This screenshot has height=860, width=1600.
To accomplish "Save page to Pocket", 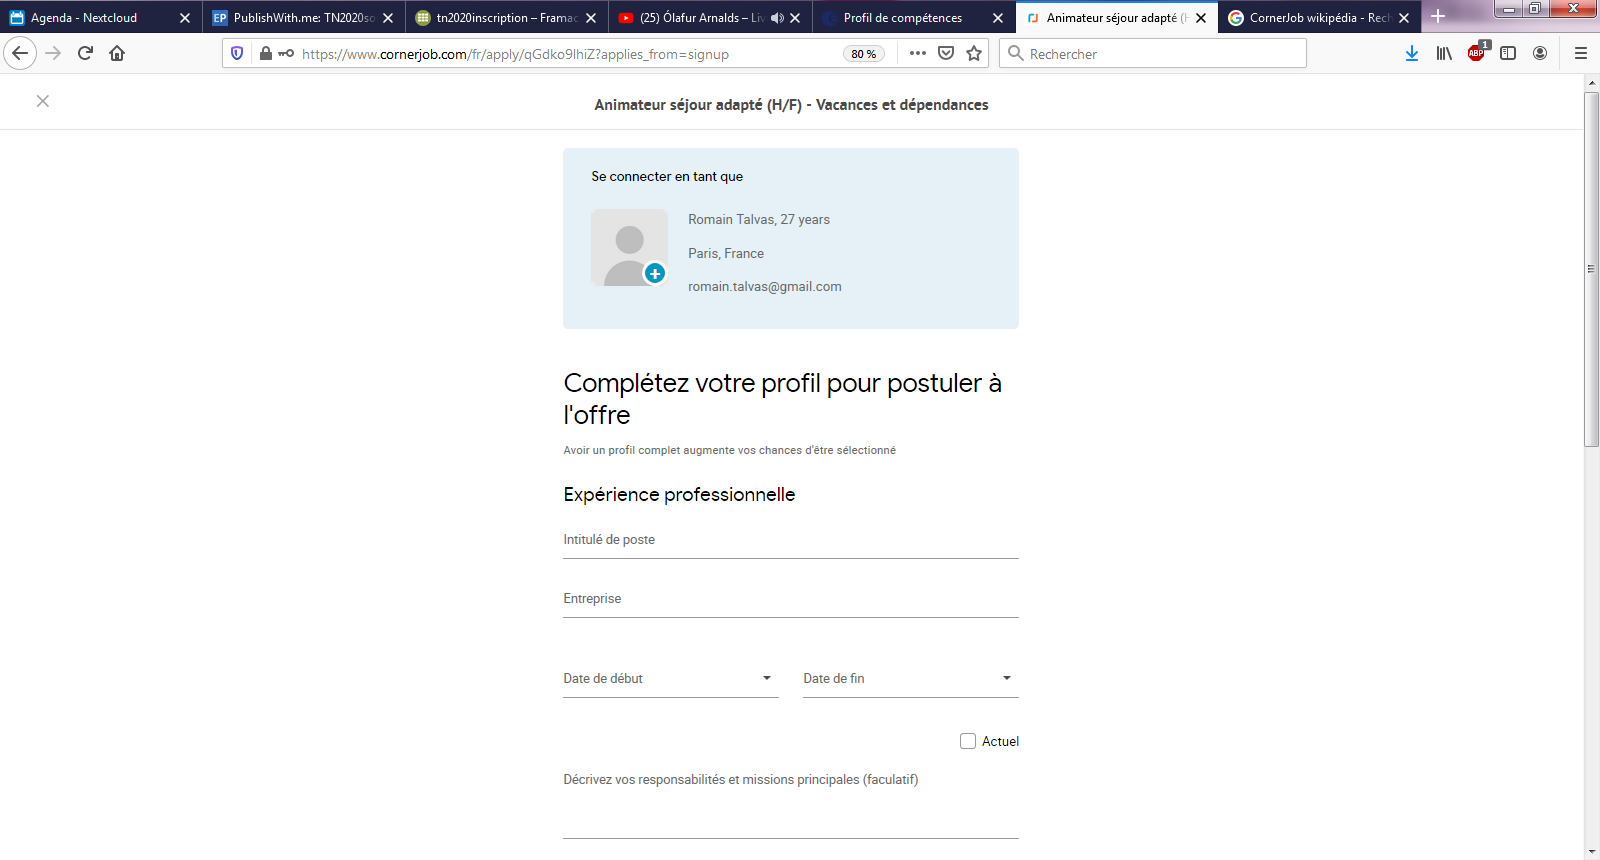I will tap(946, 54).
